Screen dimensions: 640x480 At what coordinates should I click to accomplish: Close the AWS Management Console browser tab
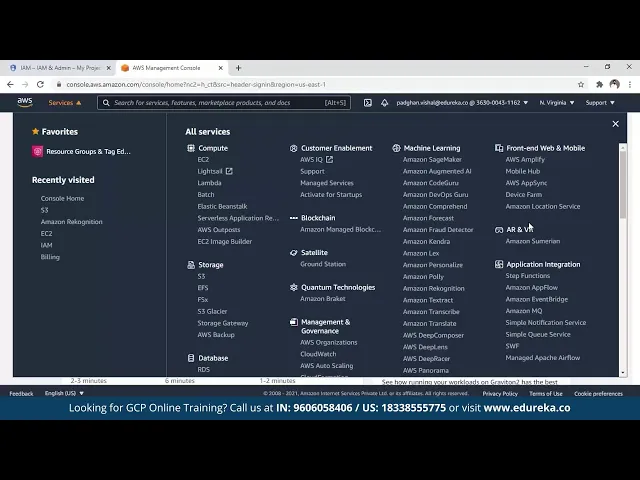[x=221, y=68]
